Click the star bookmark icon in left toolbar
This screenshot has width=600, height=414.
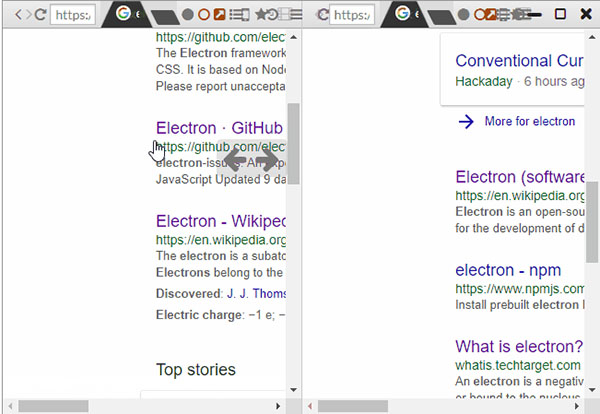coord(261,15)
